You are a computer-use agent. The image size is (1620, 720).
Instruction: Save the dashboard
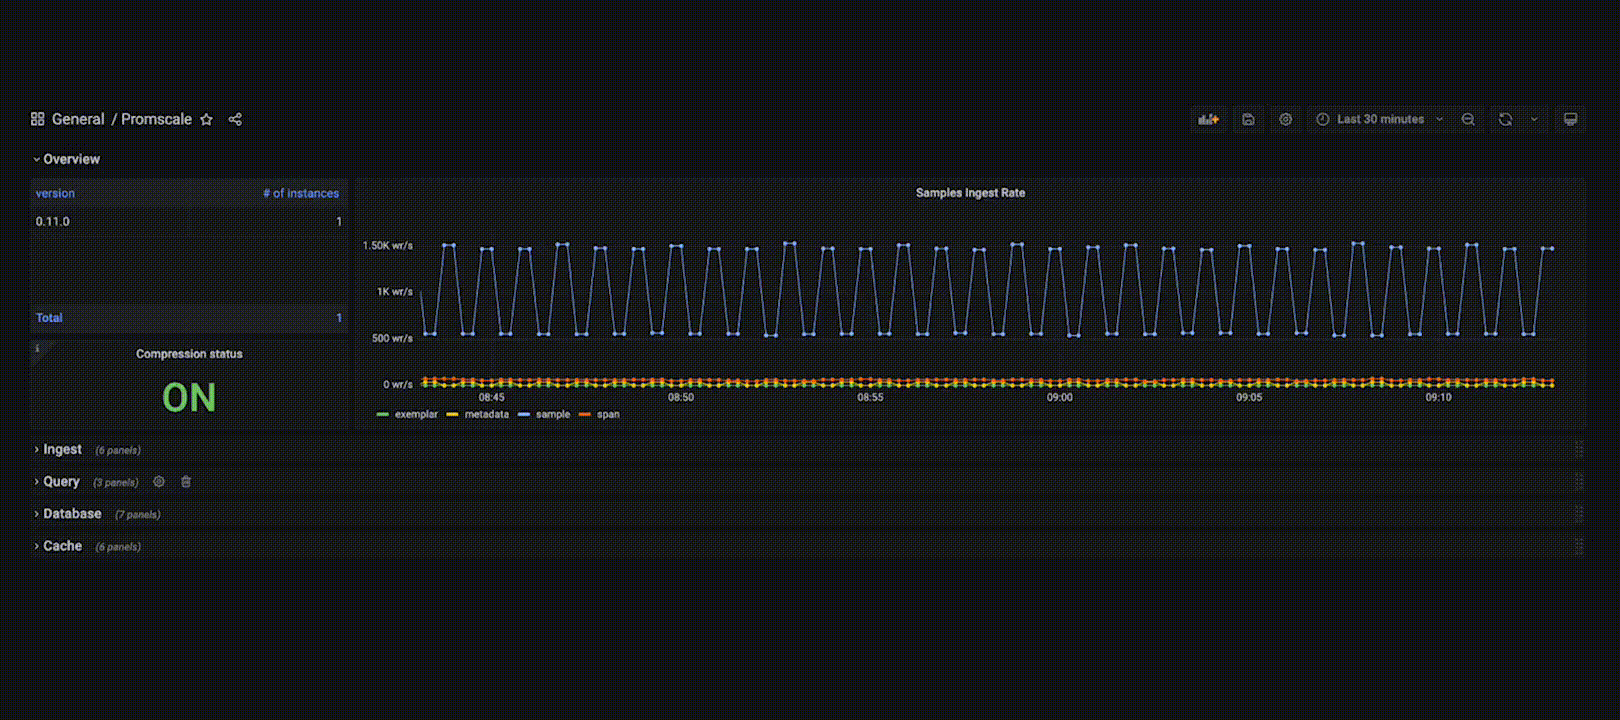click(x=1248, y=119)
